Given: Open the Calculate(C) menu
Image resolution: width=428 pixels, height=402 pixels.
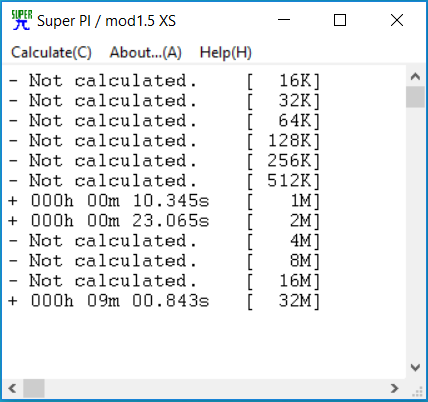Looking at the screenshot, I should (51, 53).
